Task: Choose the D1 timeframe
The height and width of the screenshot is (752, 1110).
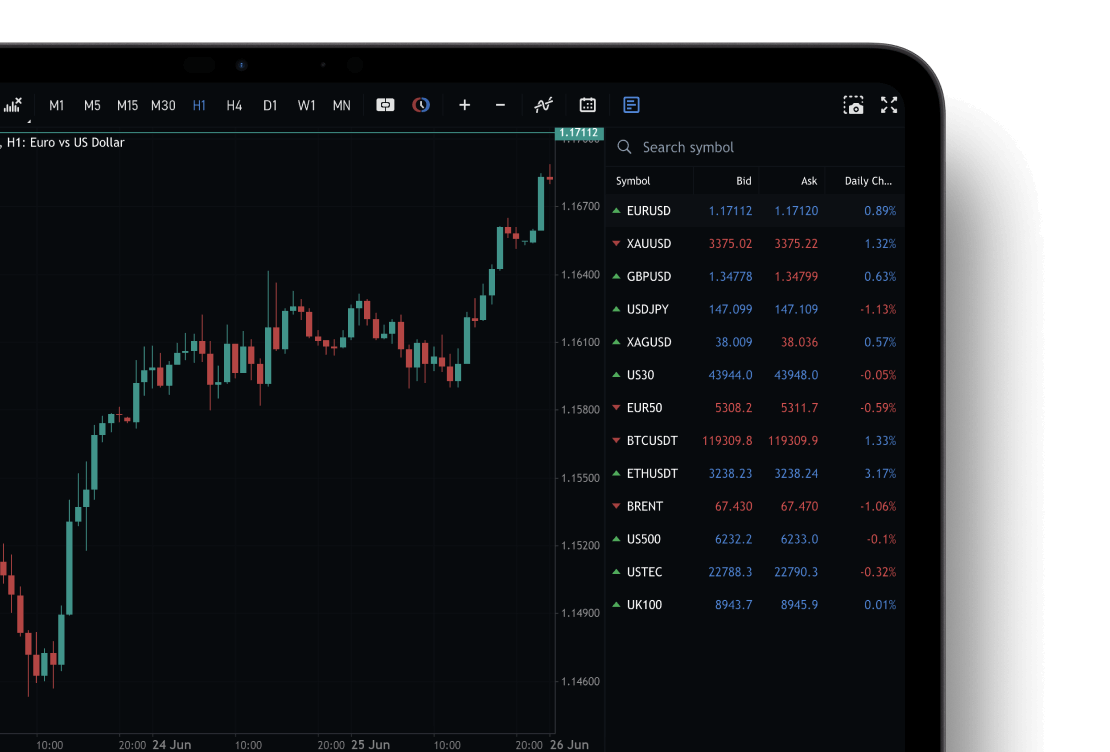Action: 270,105
